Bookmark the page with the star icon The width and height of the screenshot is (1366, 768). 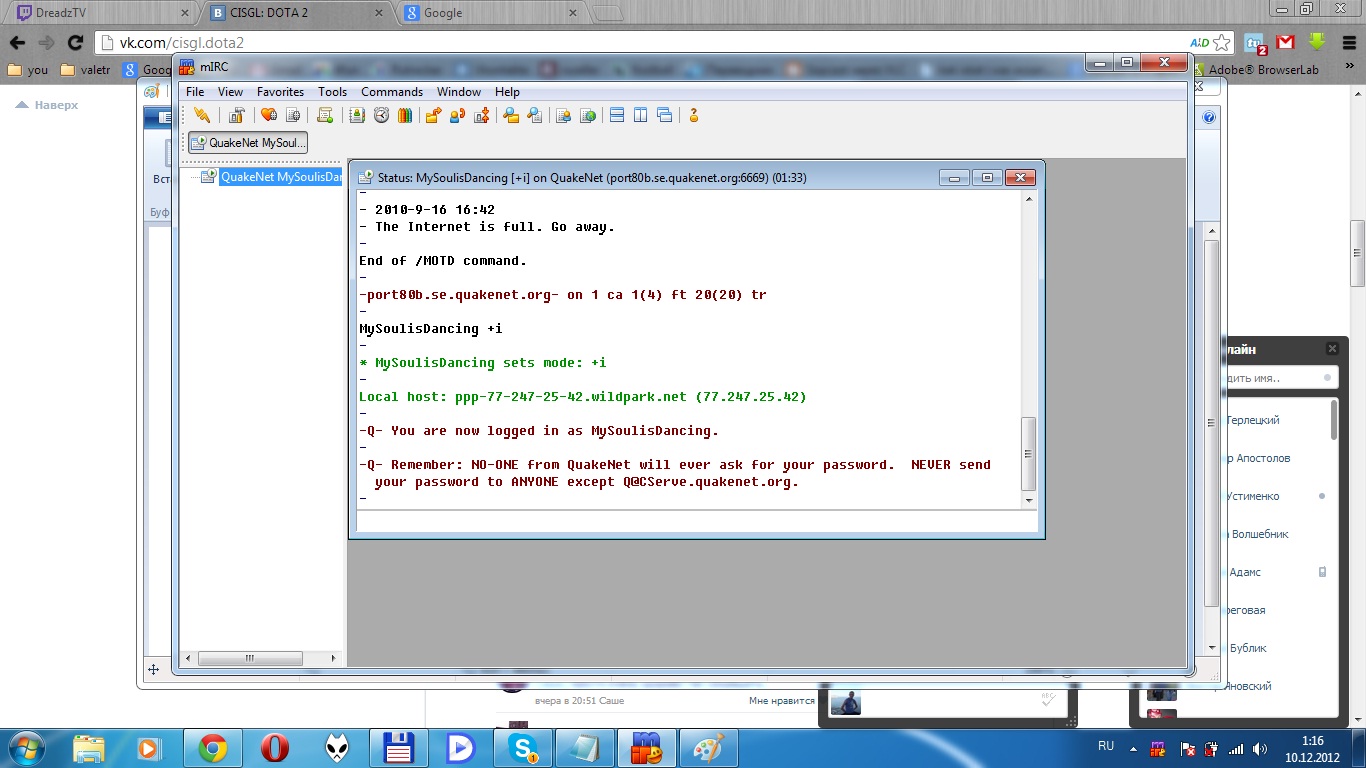(1222, 43)
